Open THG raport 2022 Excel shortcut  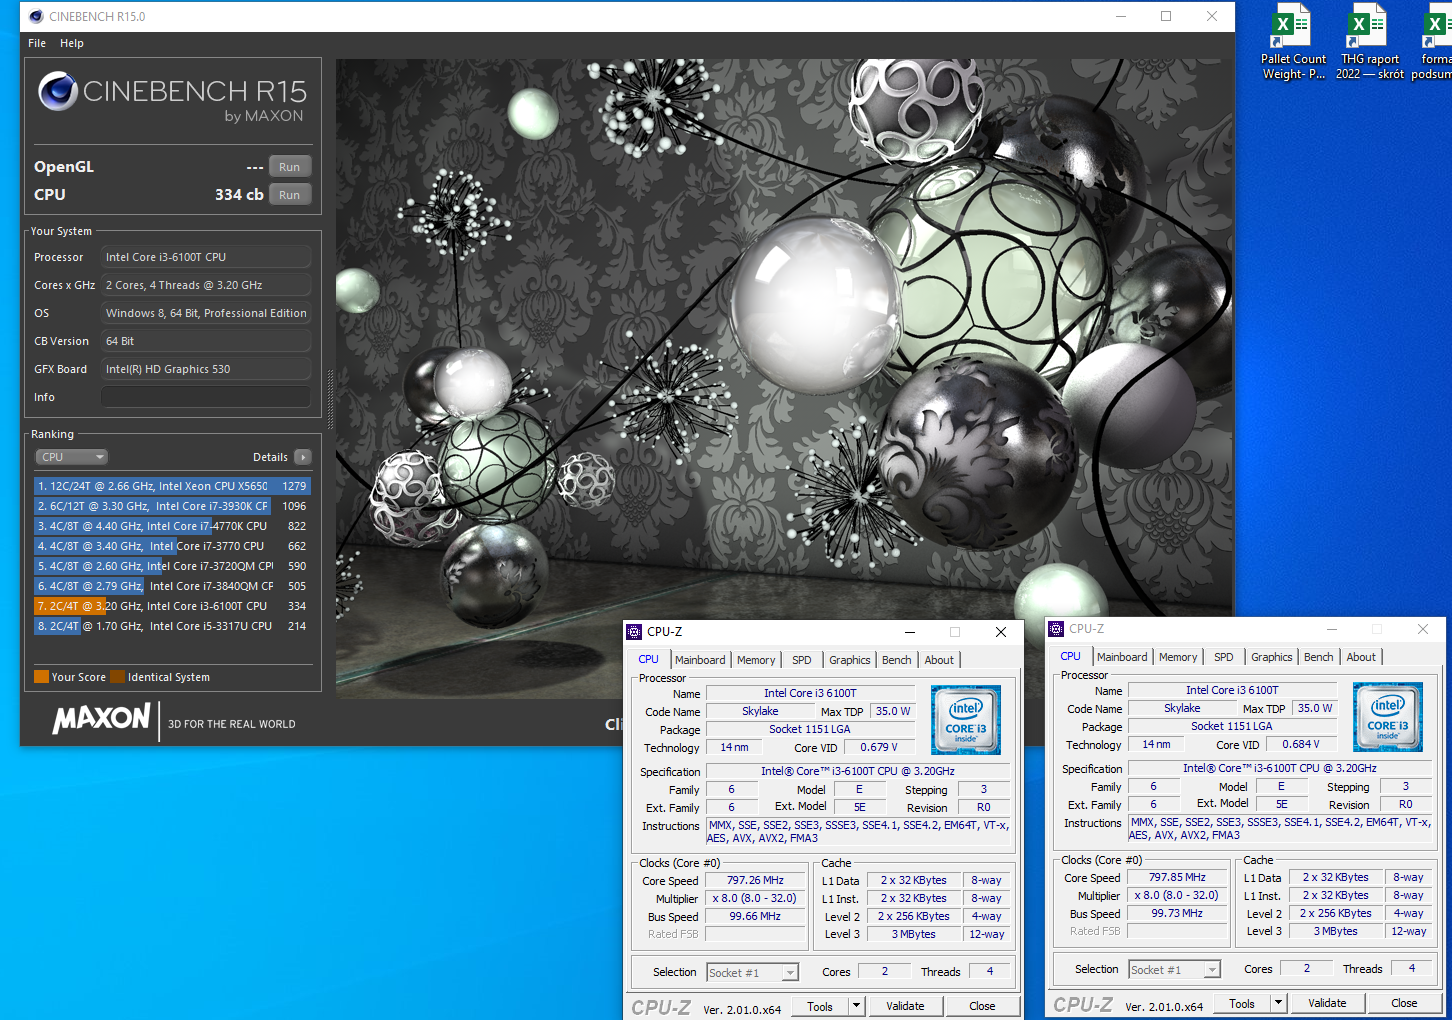pyautogui.click(x=1369, y=42)
